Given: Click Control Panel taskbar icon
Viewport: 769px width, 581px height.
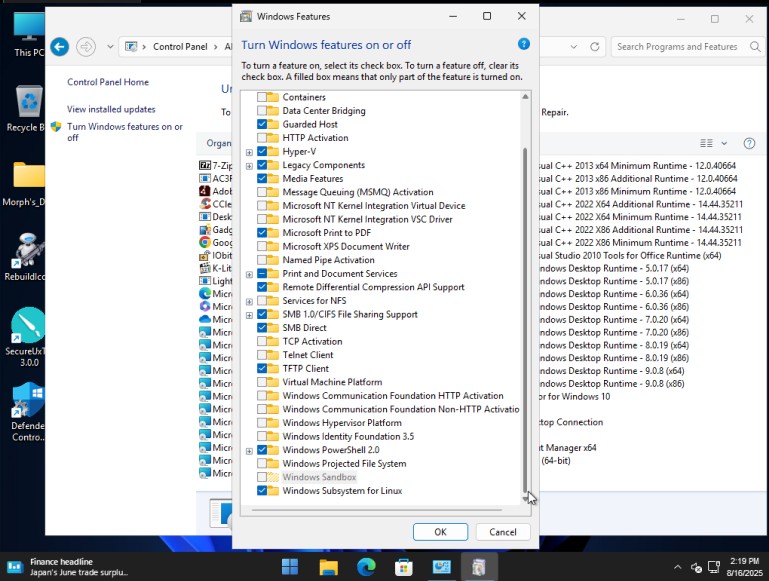Looking at the screenshot, I should tap(441, 567).
